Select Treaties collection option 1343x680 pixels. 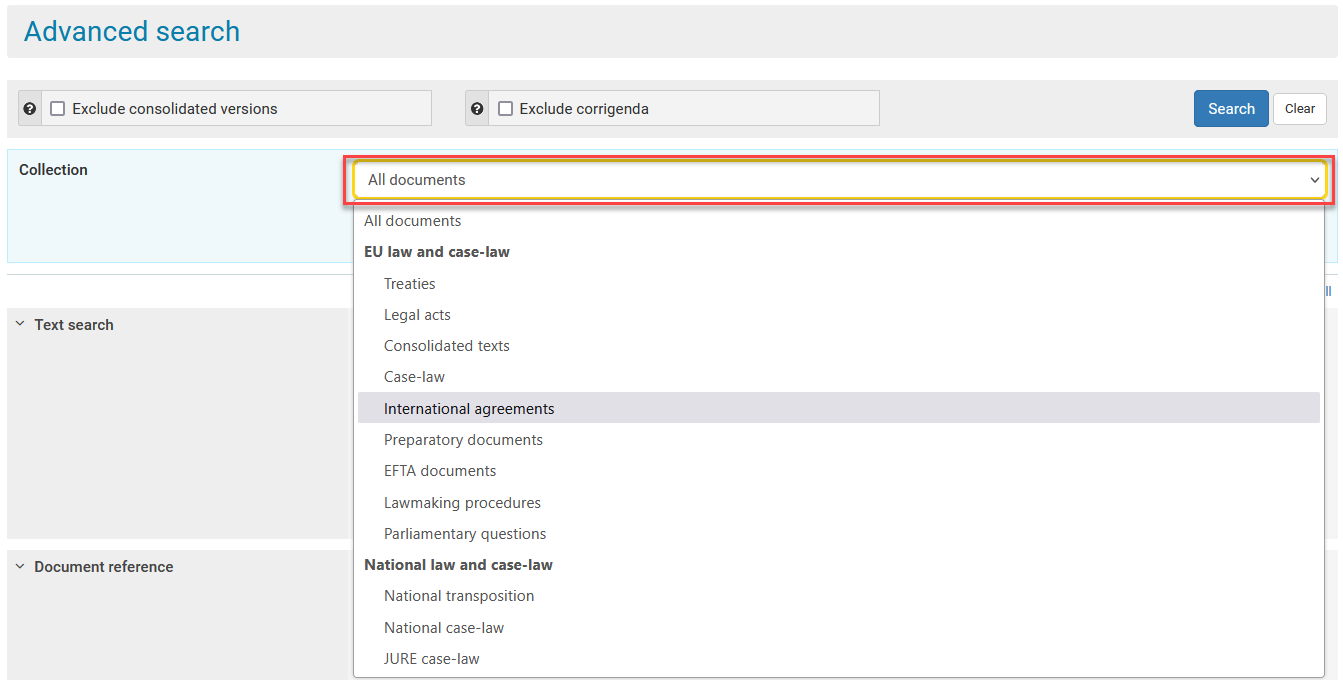pos(839,284)
